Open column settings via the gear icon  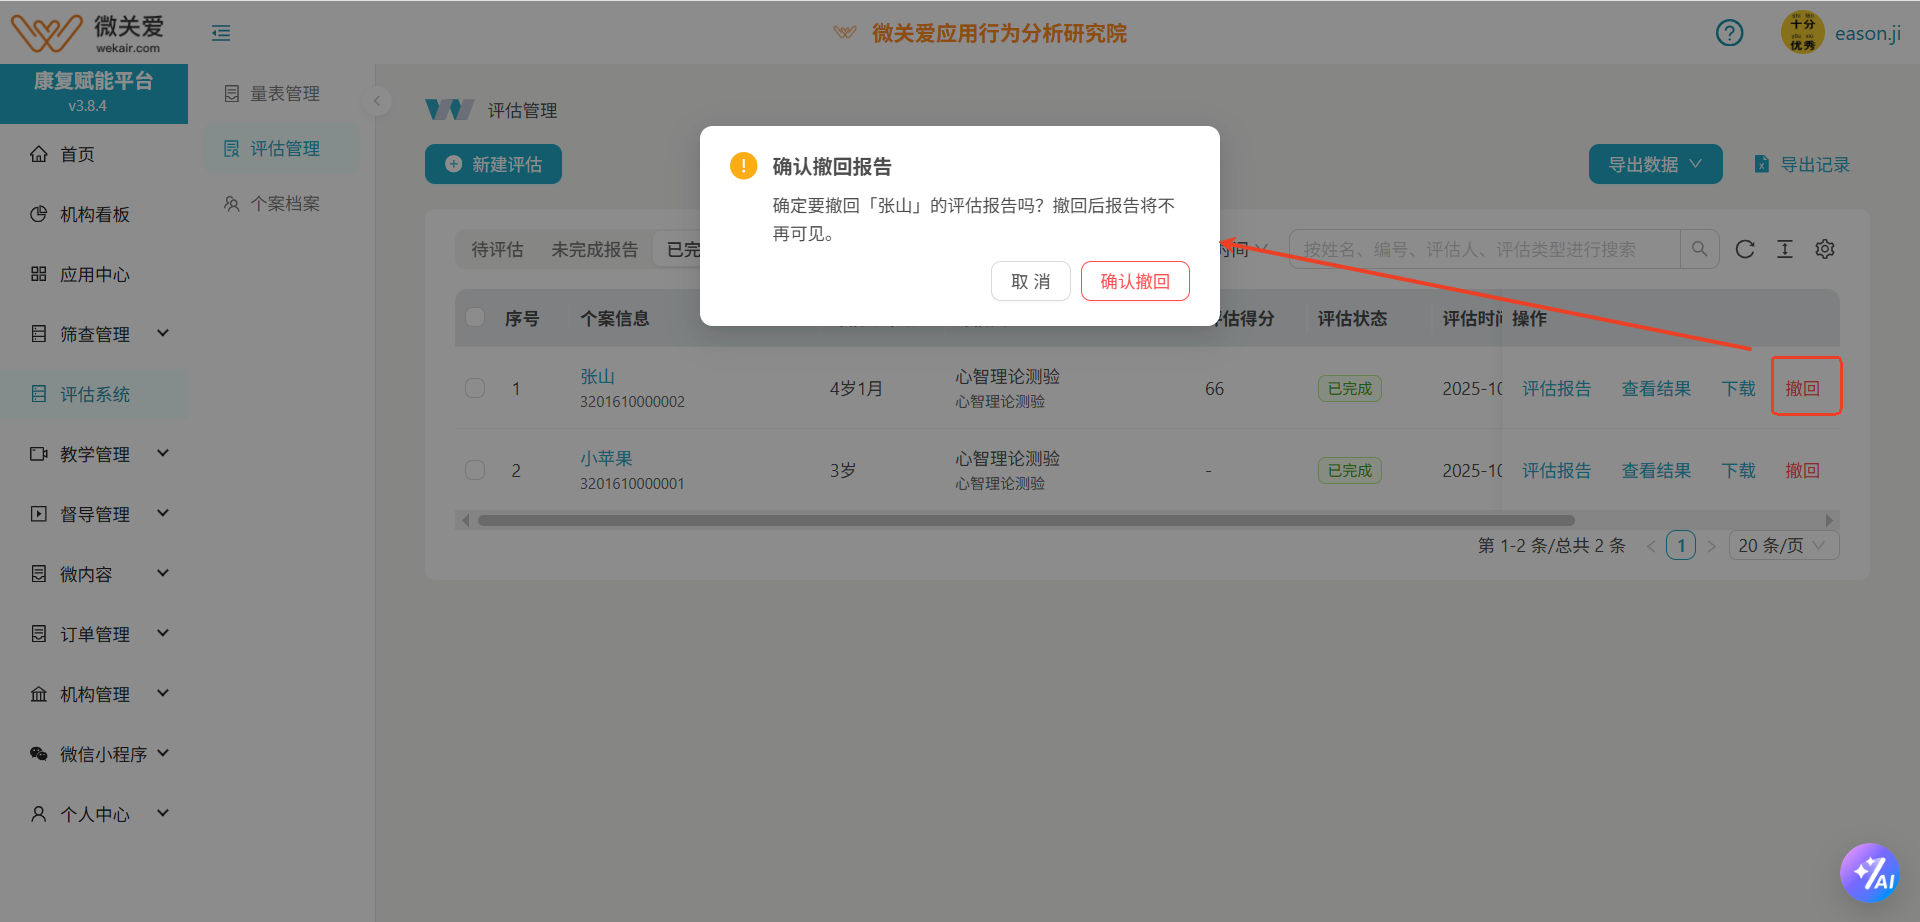point(1825,249)
